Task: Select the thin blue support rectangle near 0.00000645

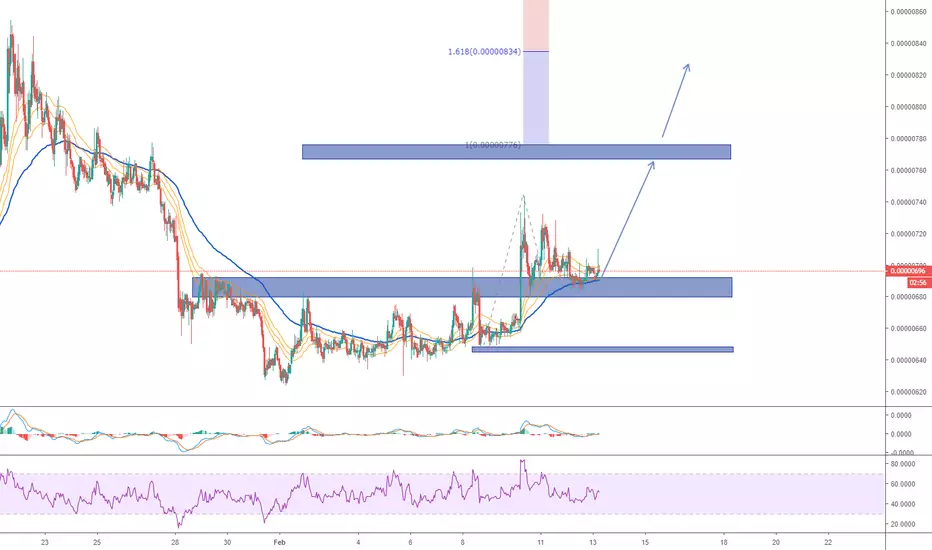Action: (x=603, y=350)
